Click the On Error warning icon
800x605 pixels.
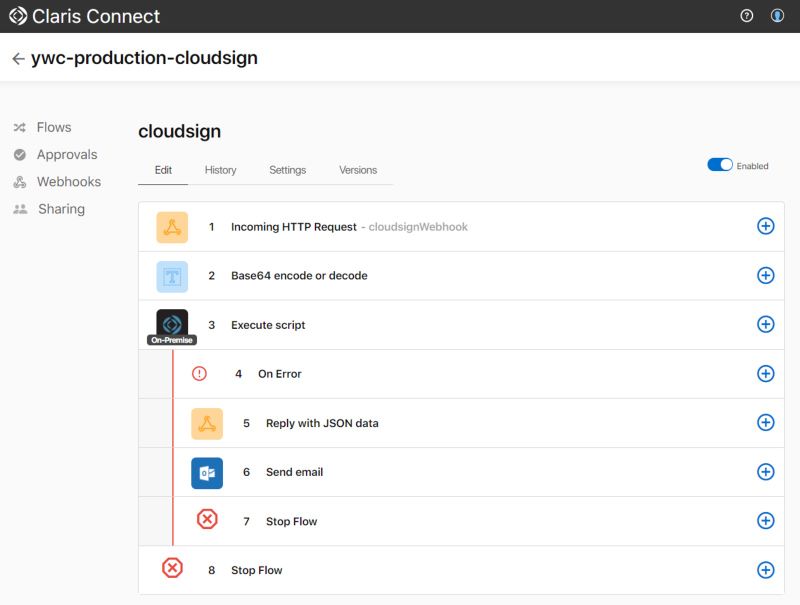pos(199,374)
